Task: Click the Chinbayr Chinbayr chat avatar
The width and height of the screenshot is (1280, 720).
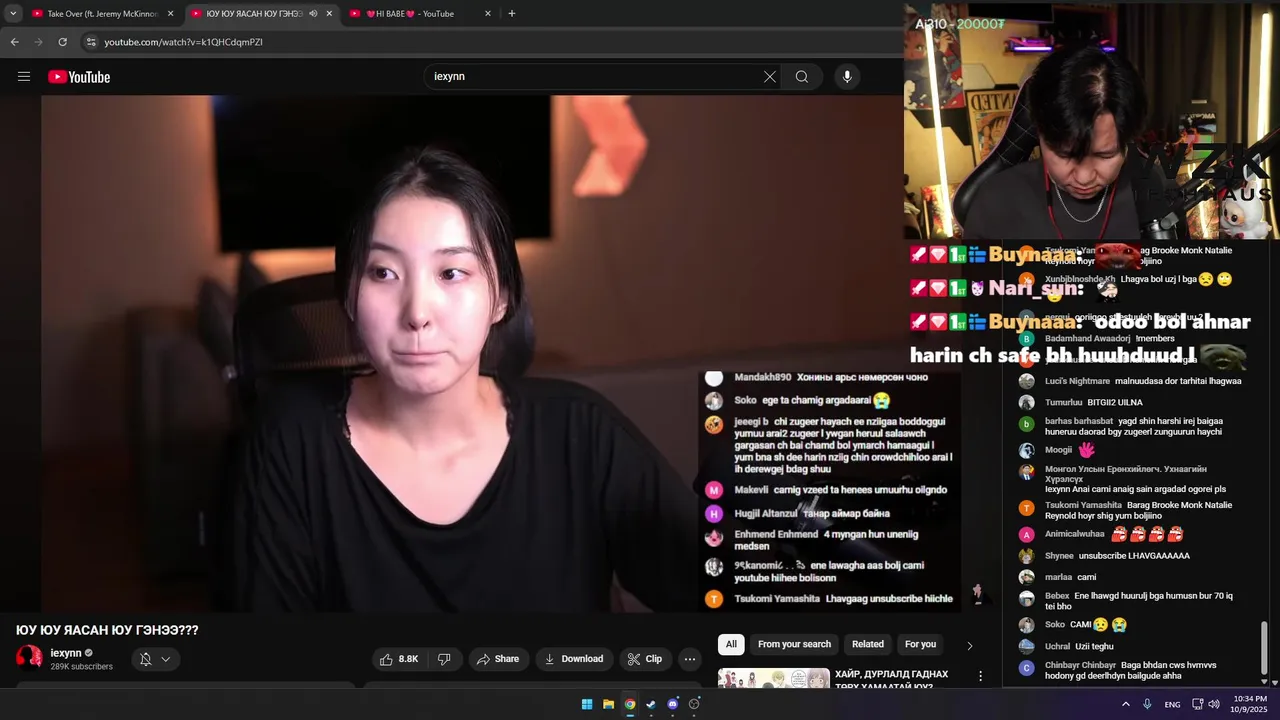Action: [x=1026, y=668]
